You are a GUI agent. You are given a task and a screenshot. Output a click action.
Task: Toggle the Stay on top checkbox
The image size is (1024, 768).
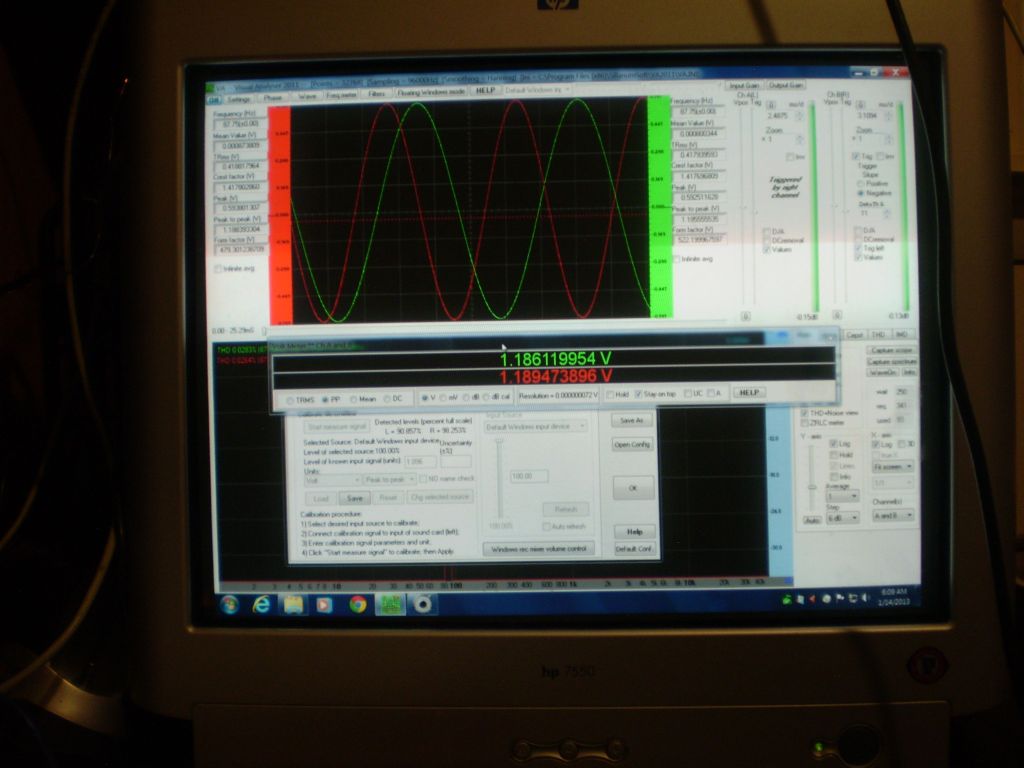(638, 394)
